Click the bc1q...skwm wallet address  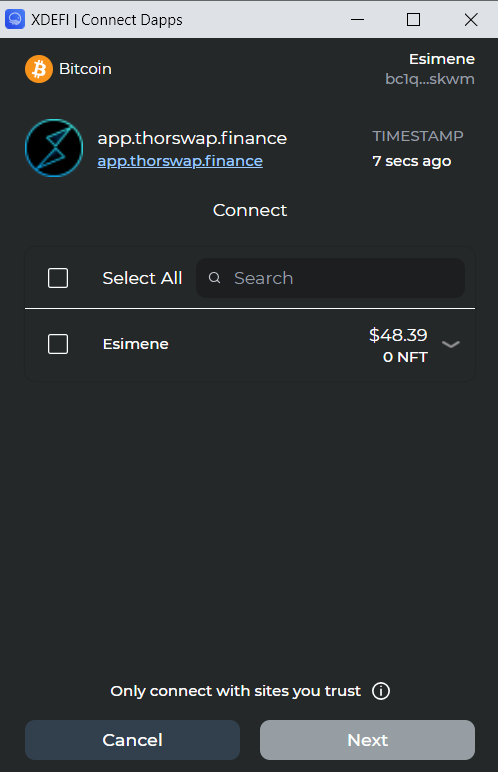point(430,79)
